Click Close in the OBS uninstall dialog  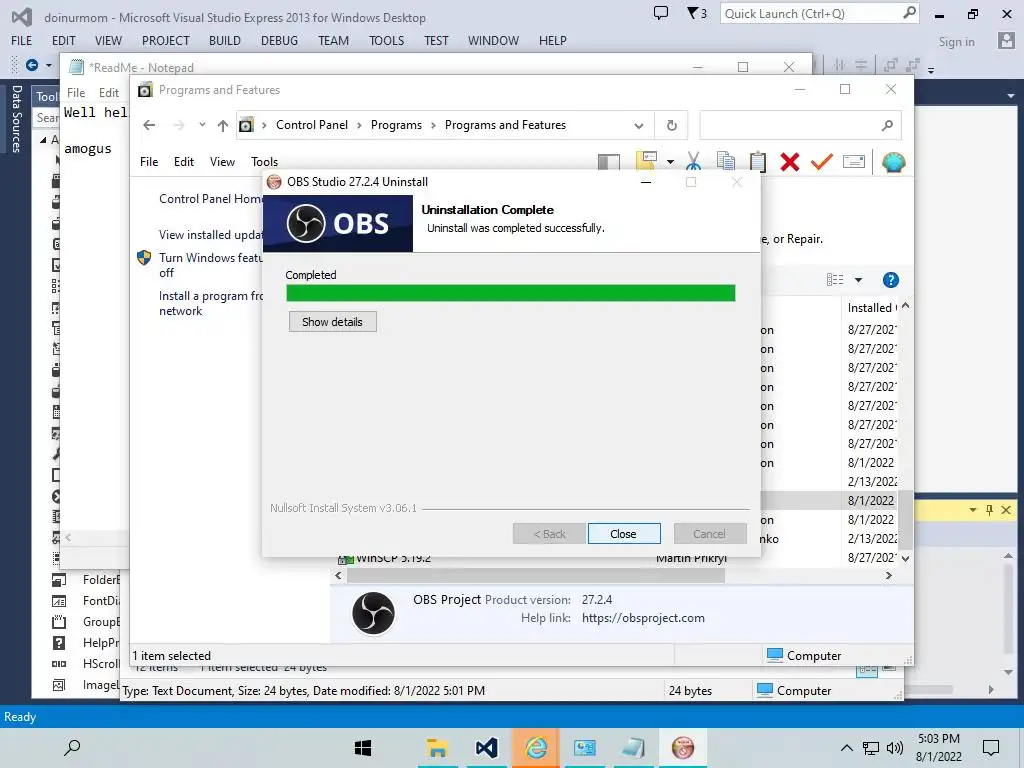(x=624, y=534)
